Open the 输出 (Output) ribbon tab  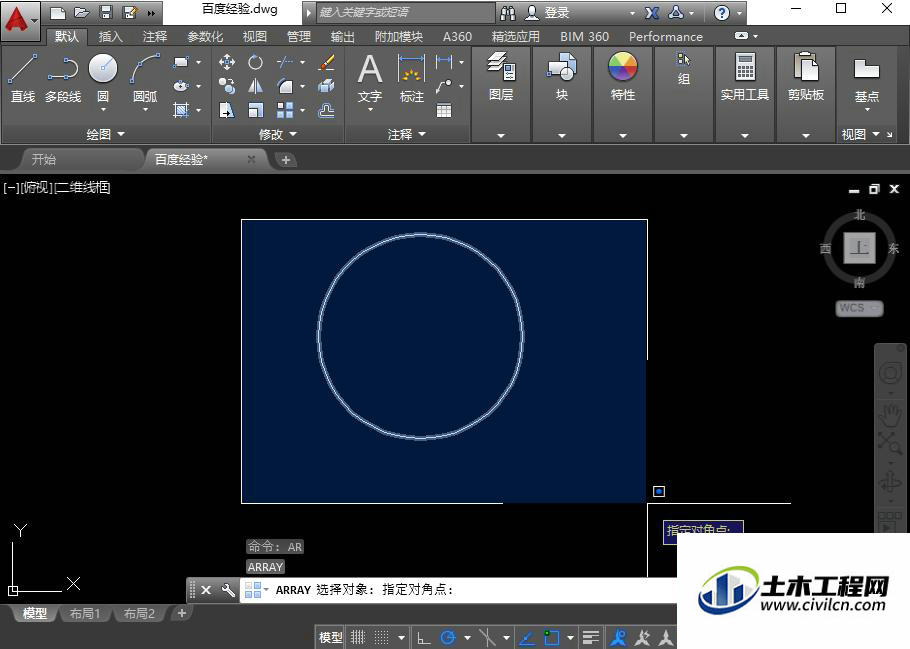(x=342, y=37)
